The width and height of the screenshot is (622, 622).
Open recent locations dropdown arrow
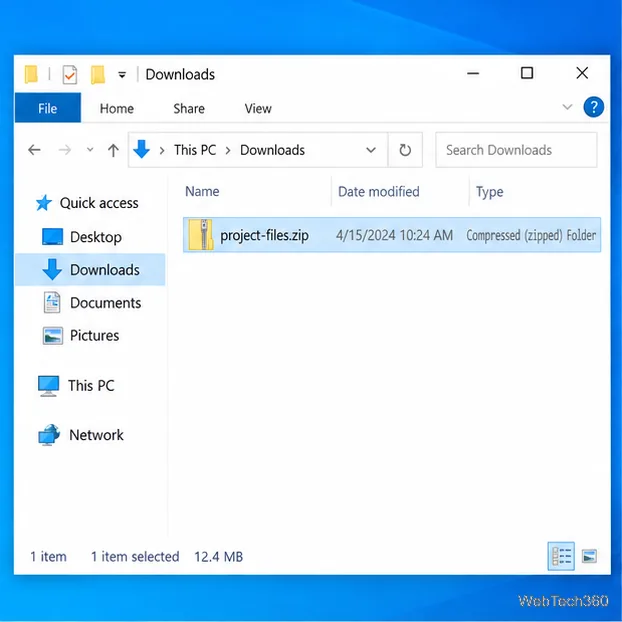pos(90,150)
